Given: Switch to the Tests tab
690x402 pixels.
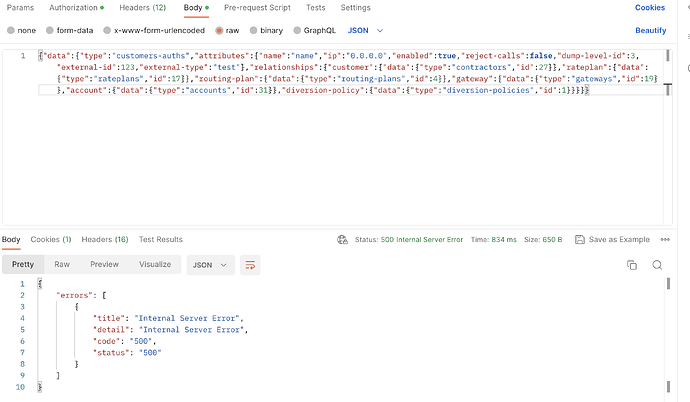Looking at the screenshot, I should tap(316, 7).
